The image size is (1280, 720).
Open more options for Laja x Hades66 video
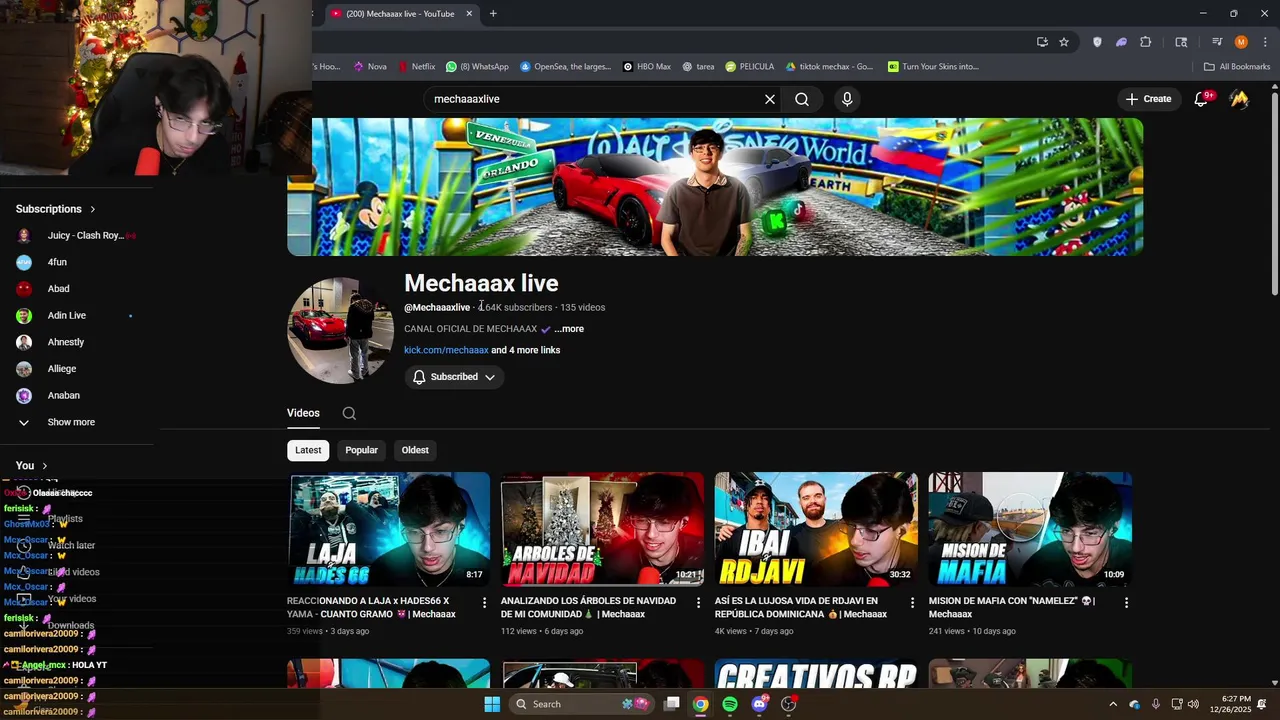point(484,603)
